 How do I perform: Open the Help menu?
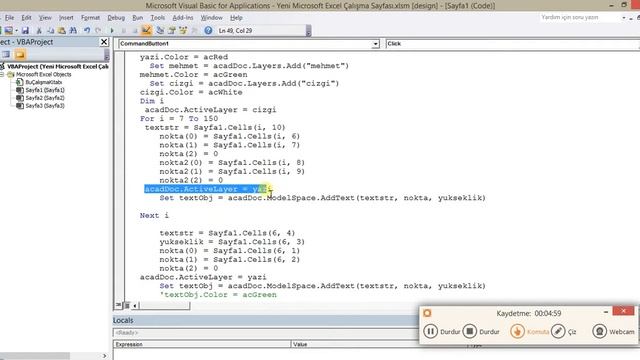pyautogui.click(x=236, y=18)
